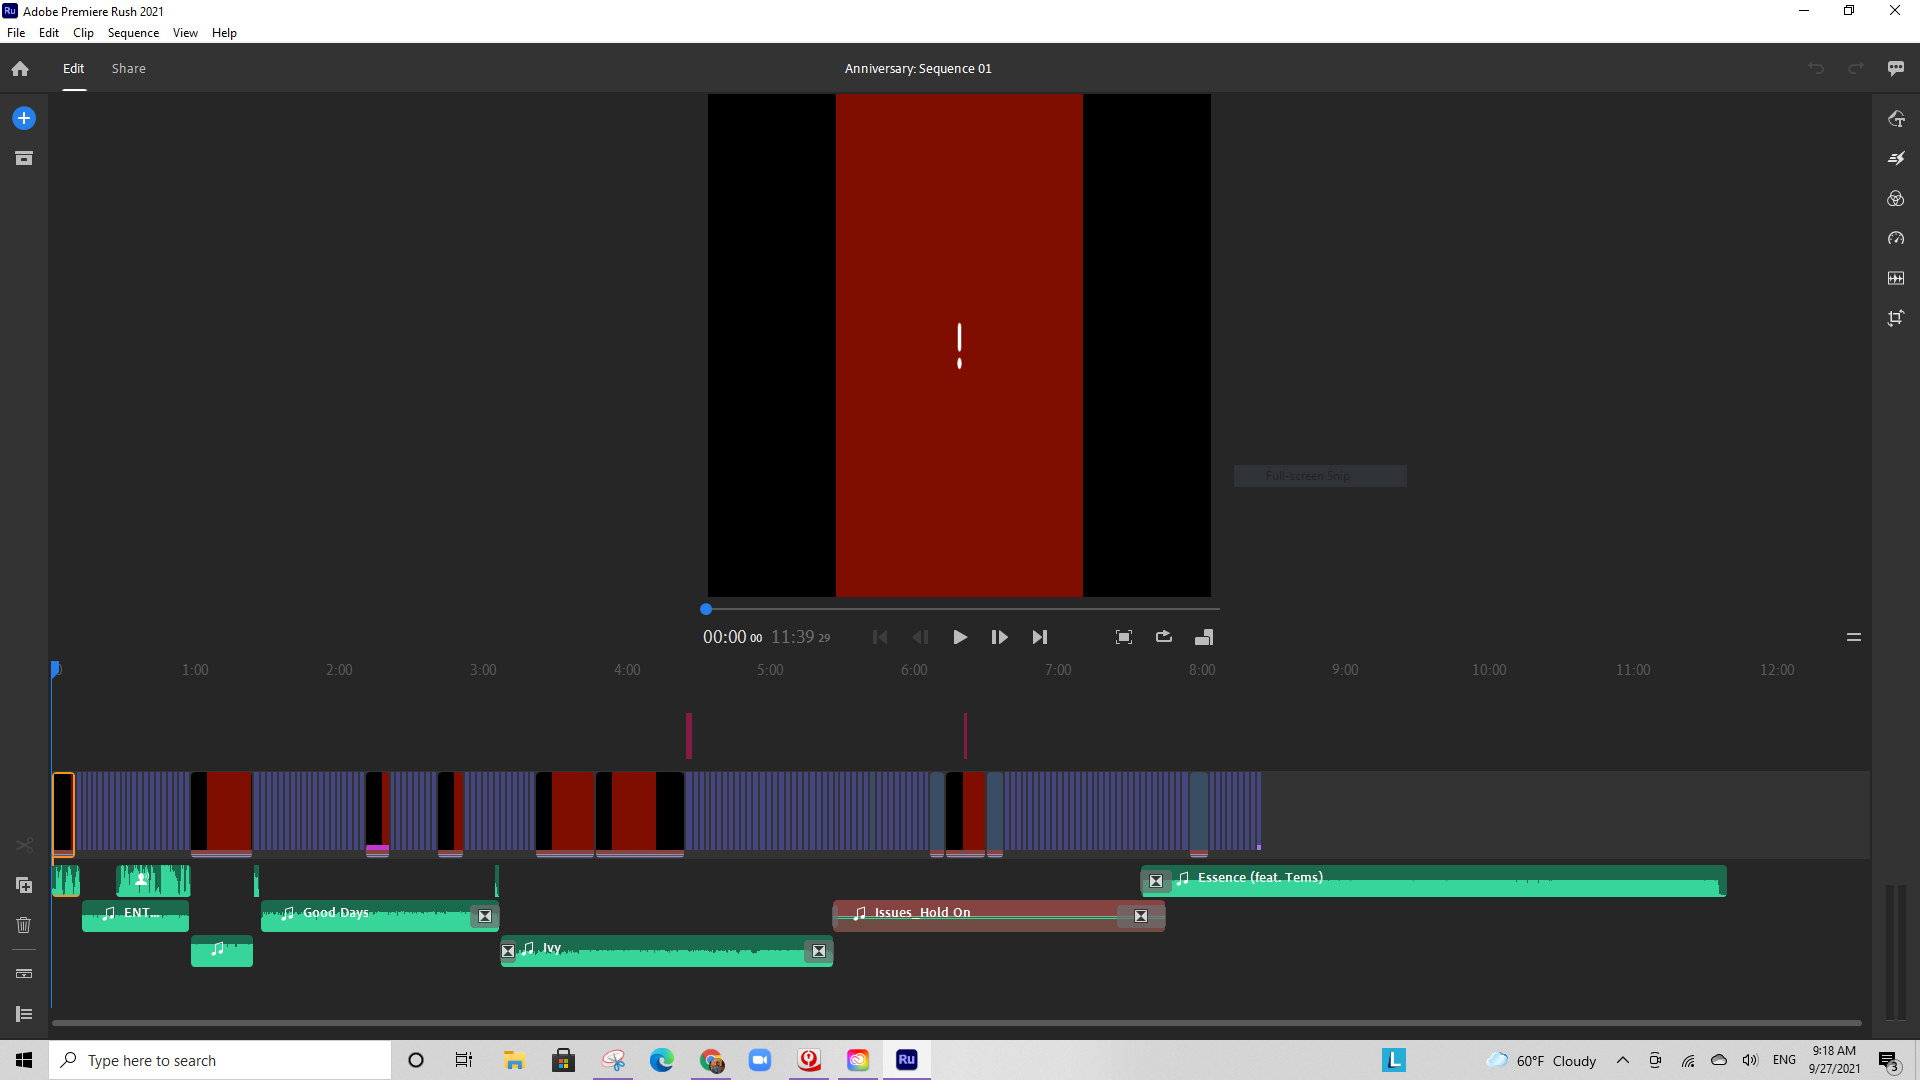The image size is (1920, 1080).
Task: Open the Speed panel
Action: coord(1897,238)
